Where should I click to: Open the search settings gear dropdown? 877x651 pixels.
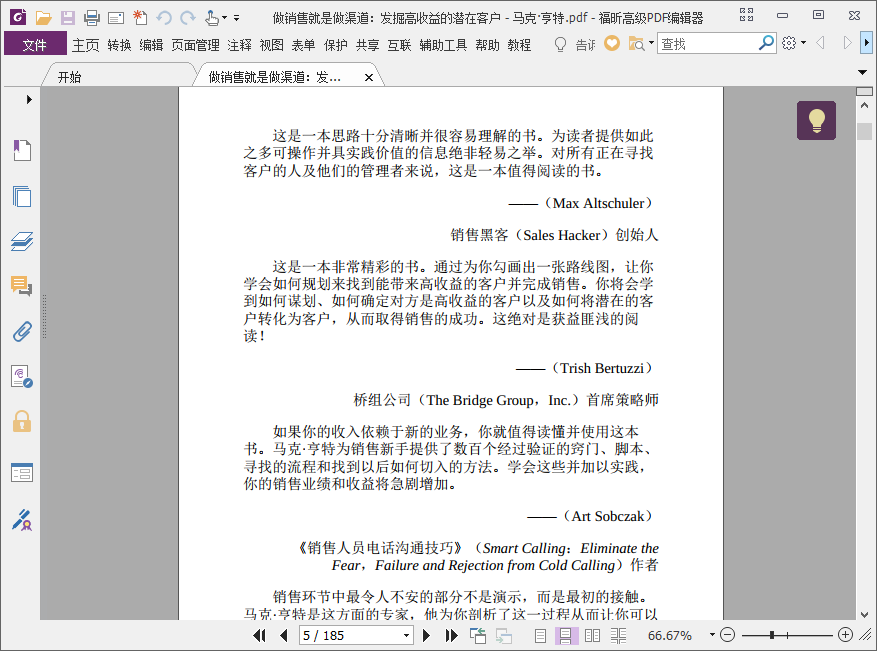coord(794,43)
